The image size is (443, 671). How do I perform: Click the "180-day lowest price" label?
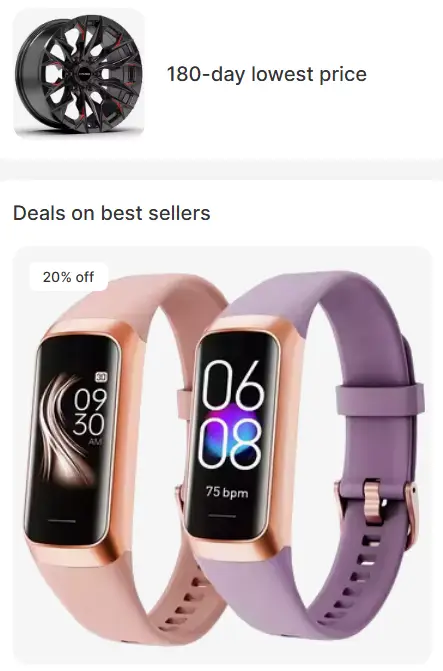point(266,74)
